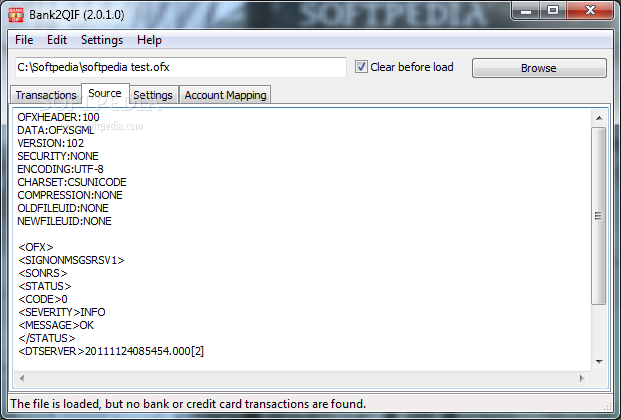This screenshot has height=420, width=621.
Task: Open the File menu
Action: pyautogui.click(x=24, y=40)
